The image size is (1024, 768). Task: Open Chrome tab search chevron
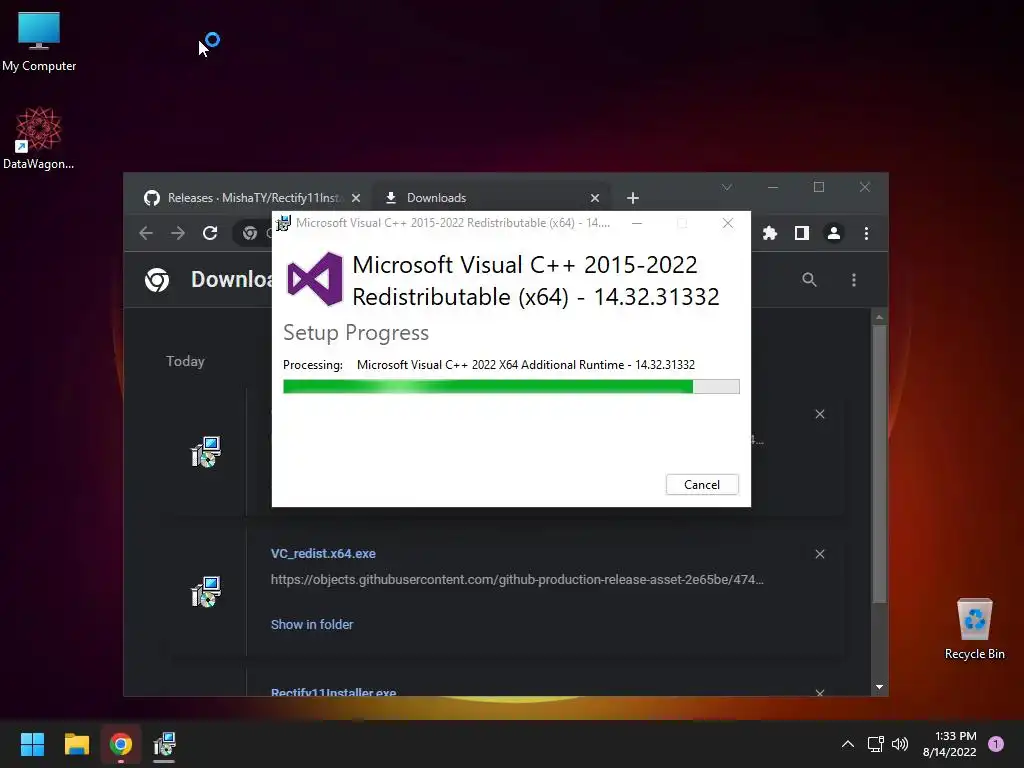[x=727, y=187]
